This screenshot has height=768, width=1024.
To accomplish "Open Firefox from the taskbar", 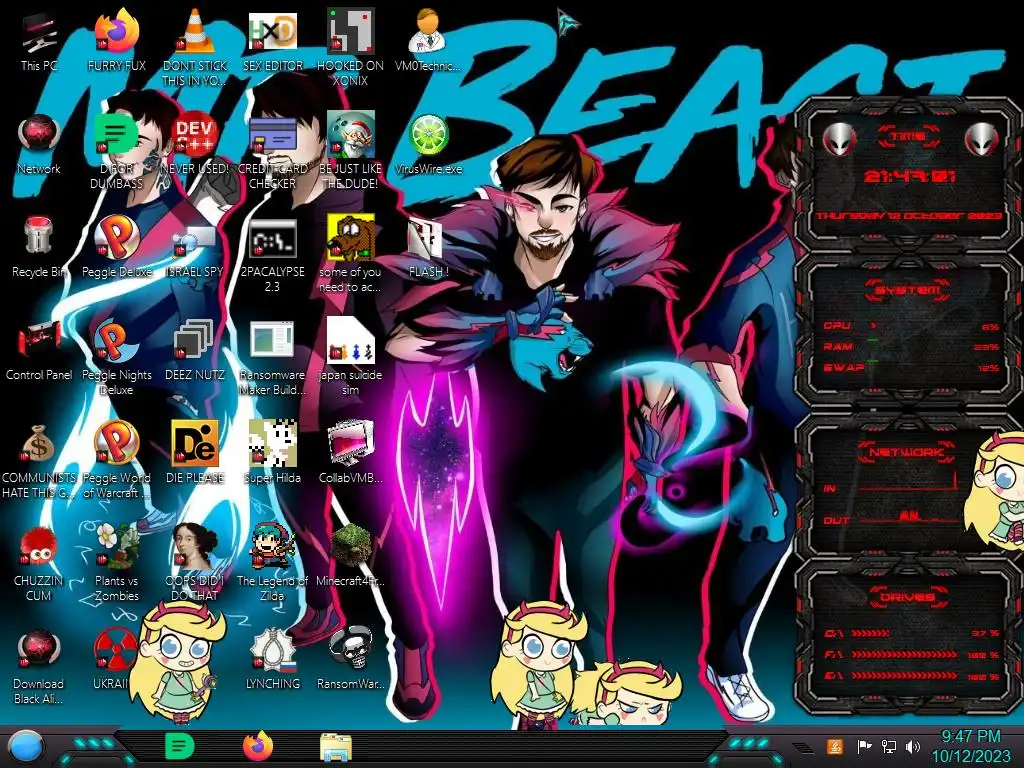I will point(258,746).
